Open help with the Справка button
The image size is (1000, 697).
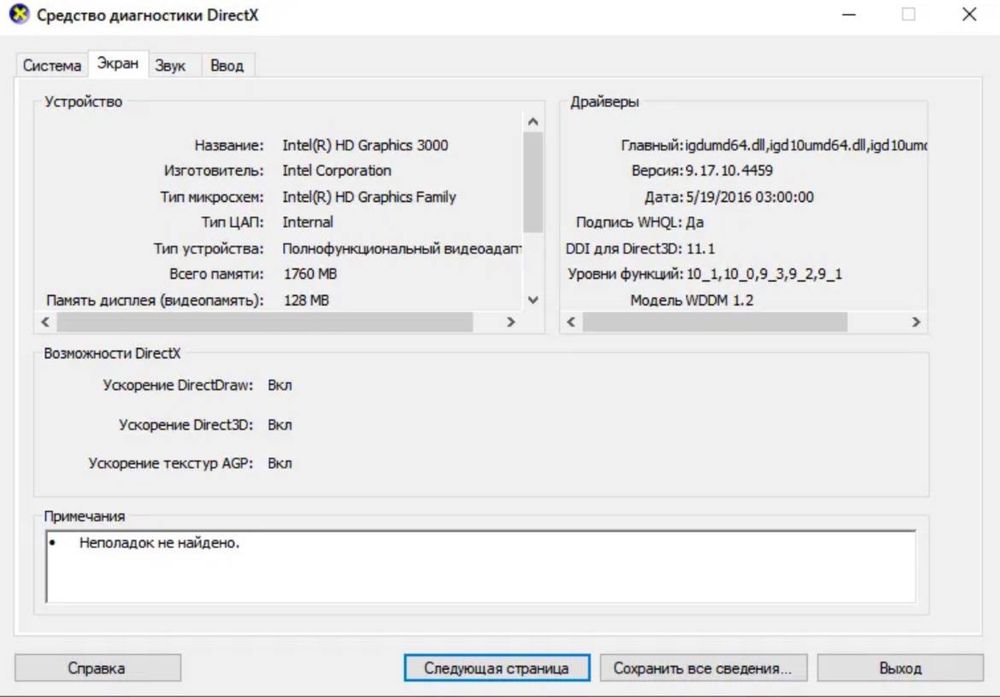(x=98, y=668)
